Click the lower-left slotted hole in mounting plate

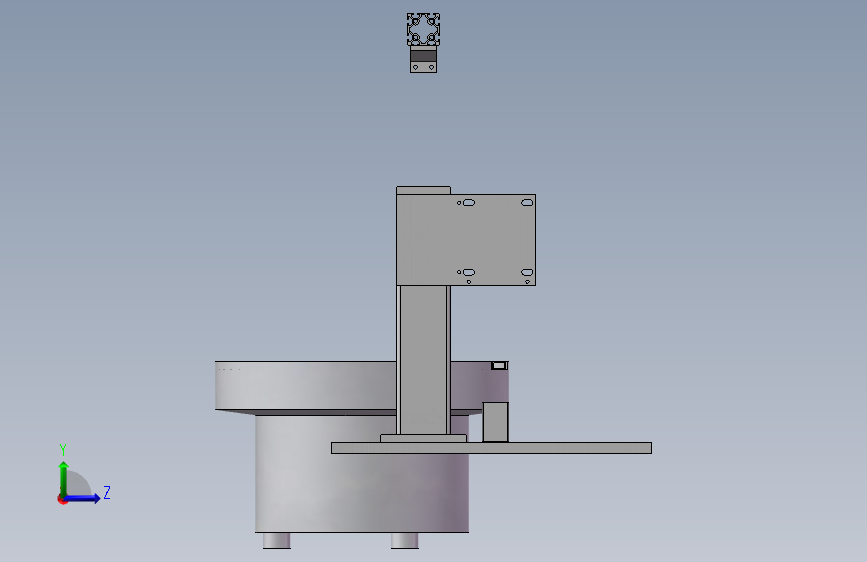click(469, 272)
